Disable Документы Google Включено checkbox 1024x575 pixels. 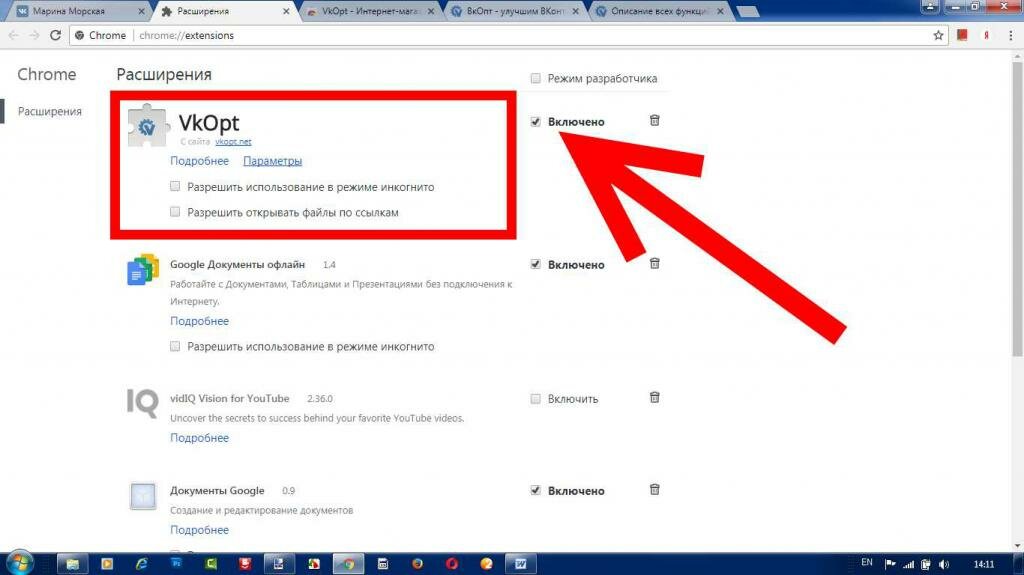536,490
